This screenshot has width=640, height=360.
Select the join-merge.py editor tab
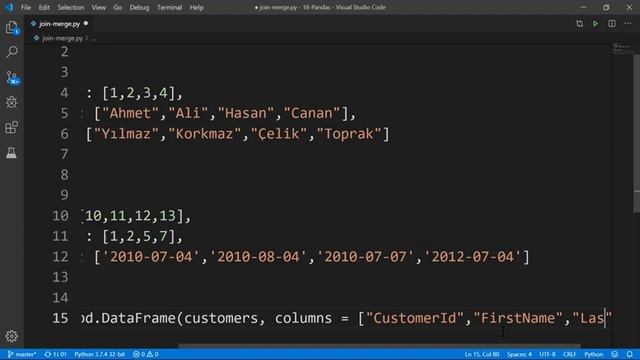pyautogui.click(x=59, y=24)
